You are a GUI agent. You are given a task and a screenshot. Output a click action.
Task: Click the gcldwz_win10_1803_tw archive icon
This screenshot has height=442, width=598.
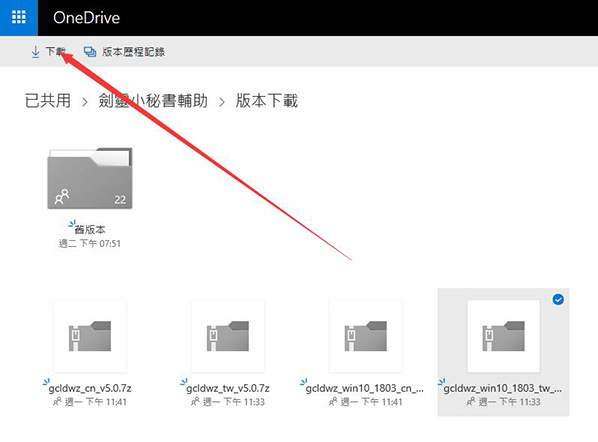[x=503, y=336]
